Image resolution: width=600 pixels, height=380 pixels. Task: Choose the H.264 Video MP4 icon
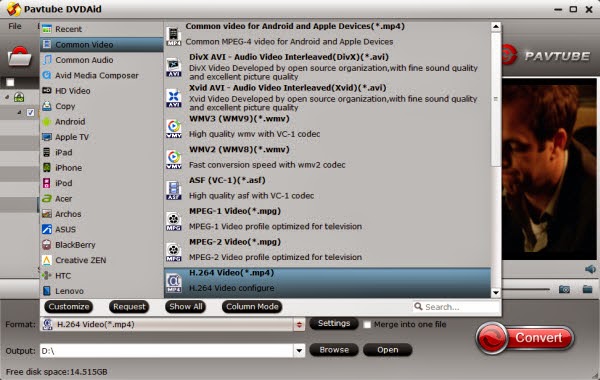point(174,283)
